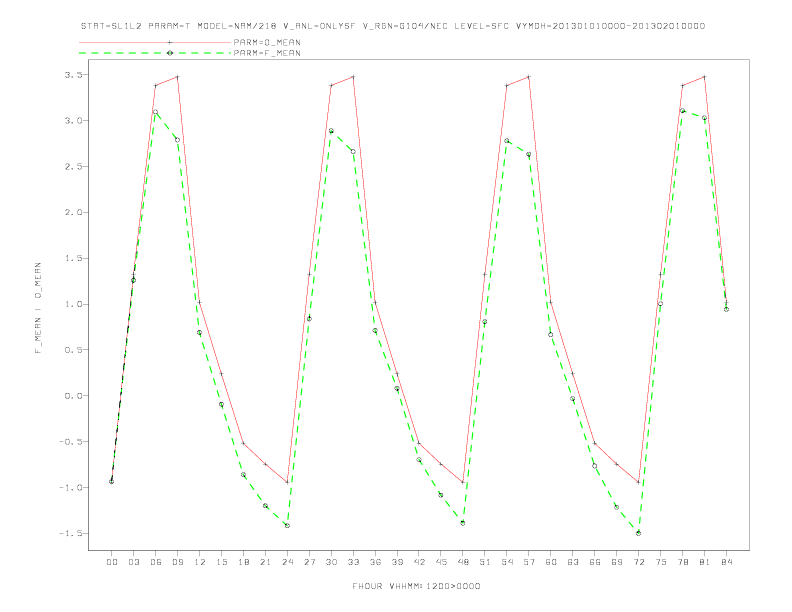Click the 12 forecast hour tick label
Screen dimensions: 792x612
tap(200, 562)
